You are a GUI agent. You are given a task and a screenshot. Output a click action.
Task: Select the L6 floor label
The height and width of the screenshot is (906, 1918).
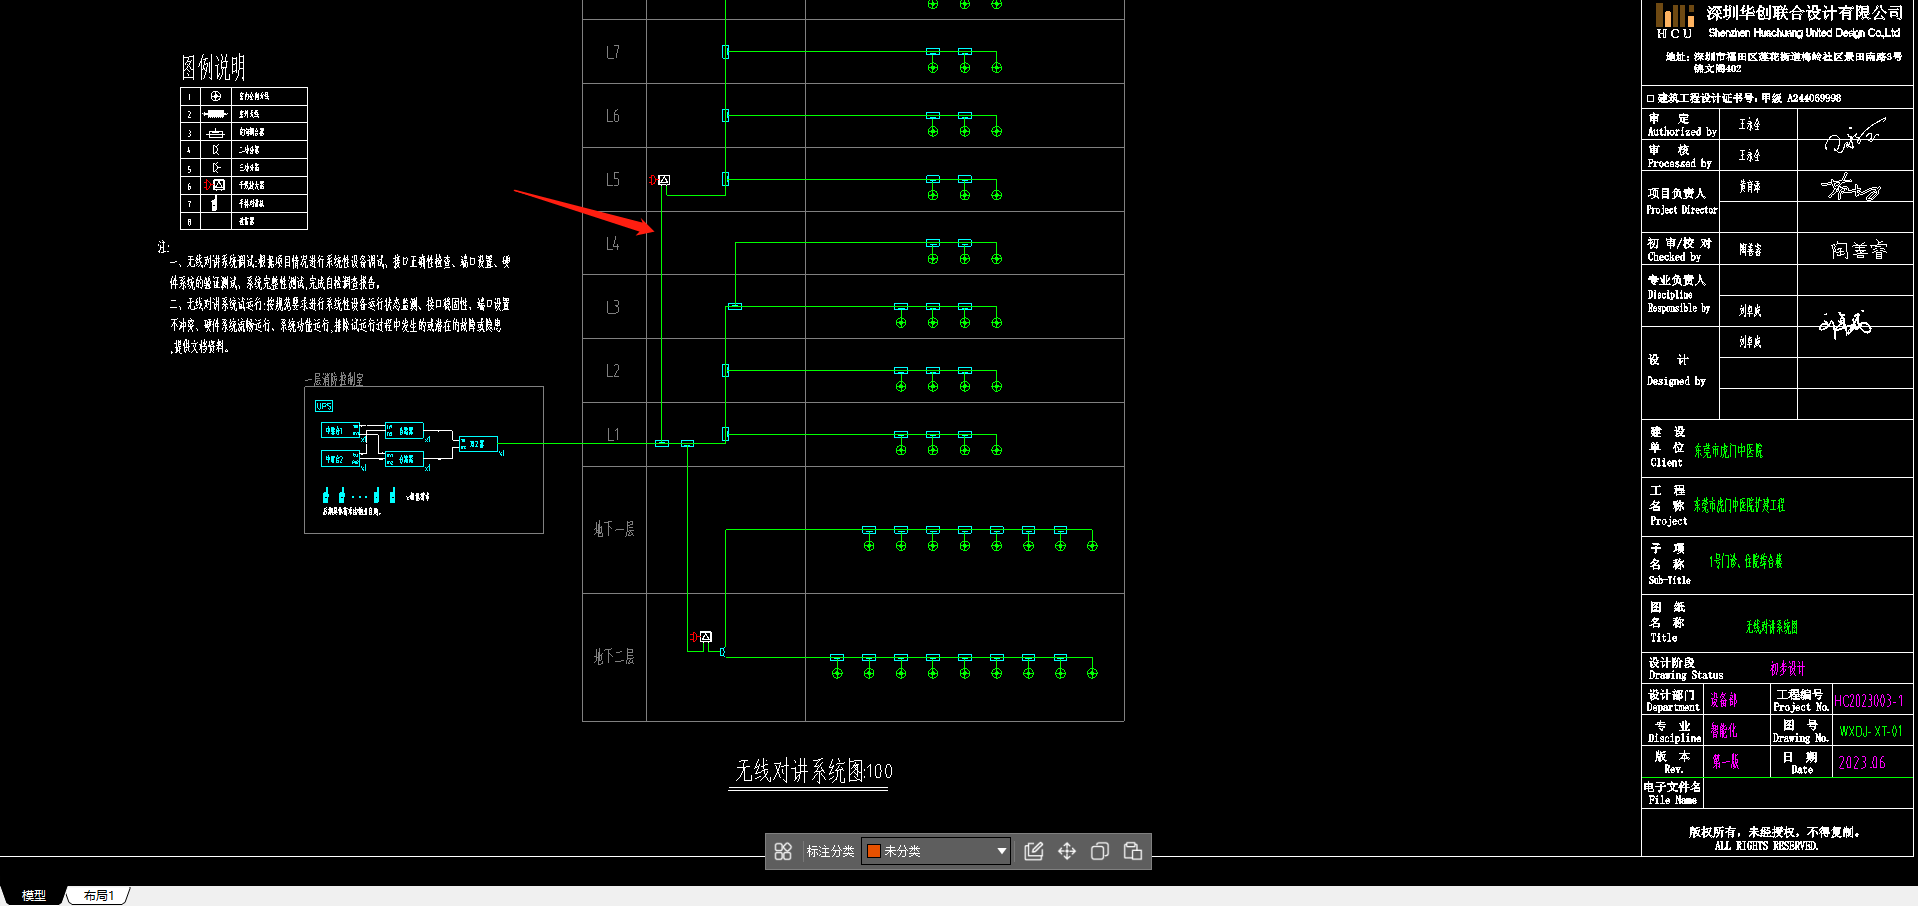(613, 116)
